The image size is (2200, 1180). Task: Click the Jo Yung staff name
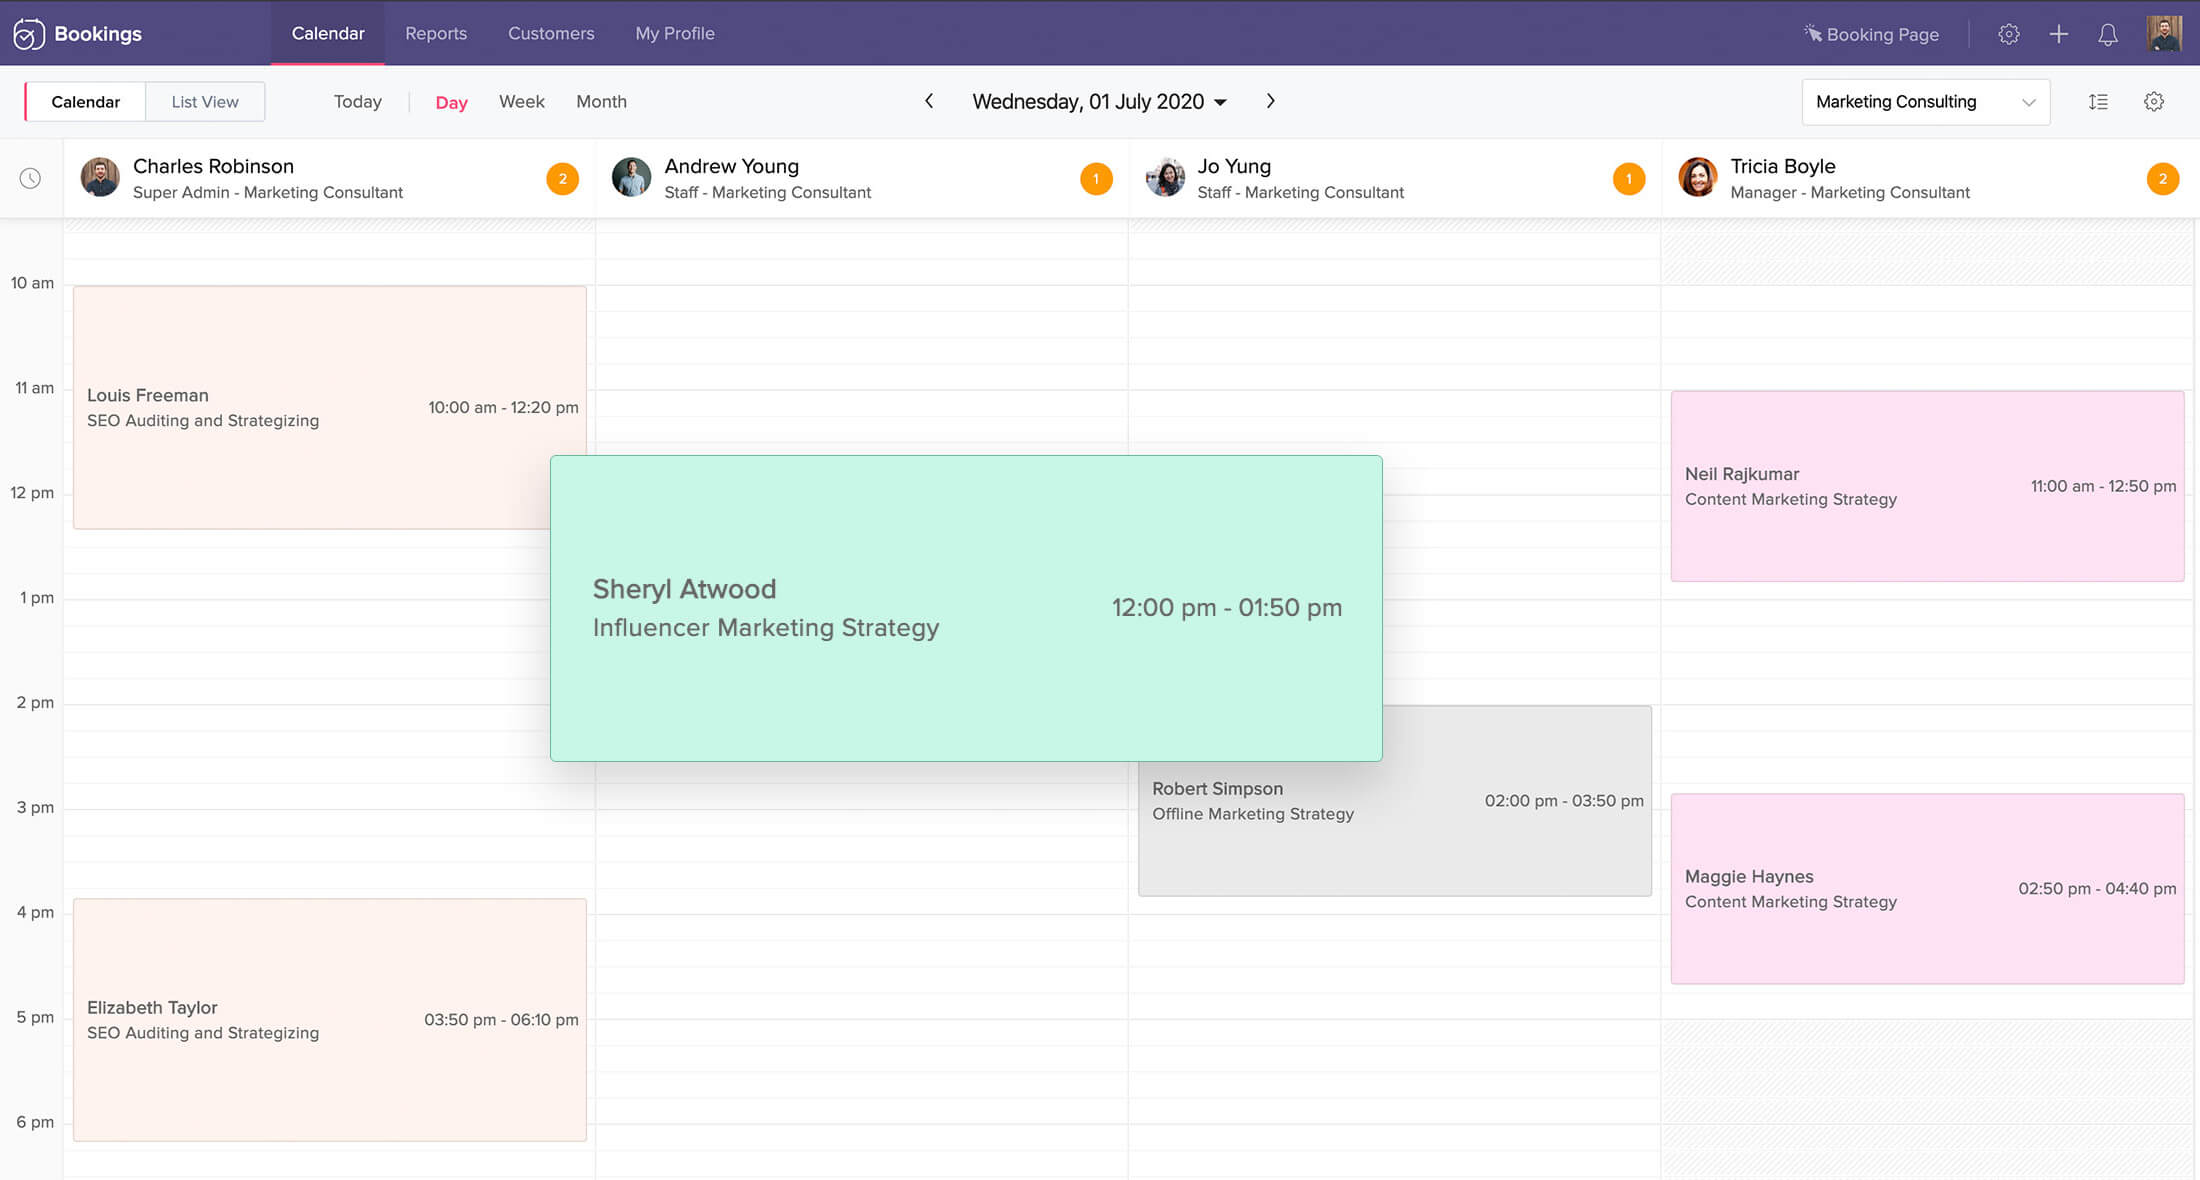tap(1234, 166)
